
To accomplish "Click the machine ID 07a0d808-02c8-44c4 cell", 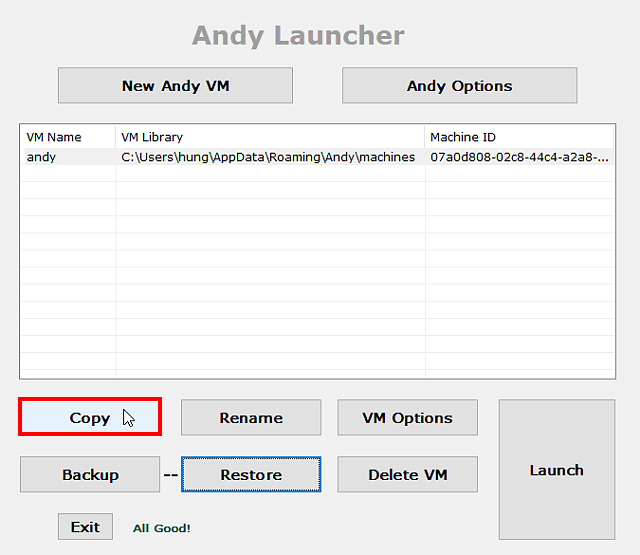I will click(x=519, y=157).
